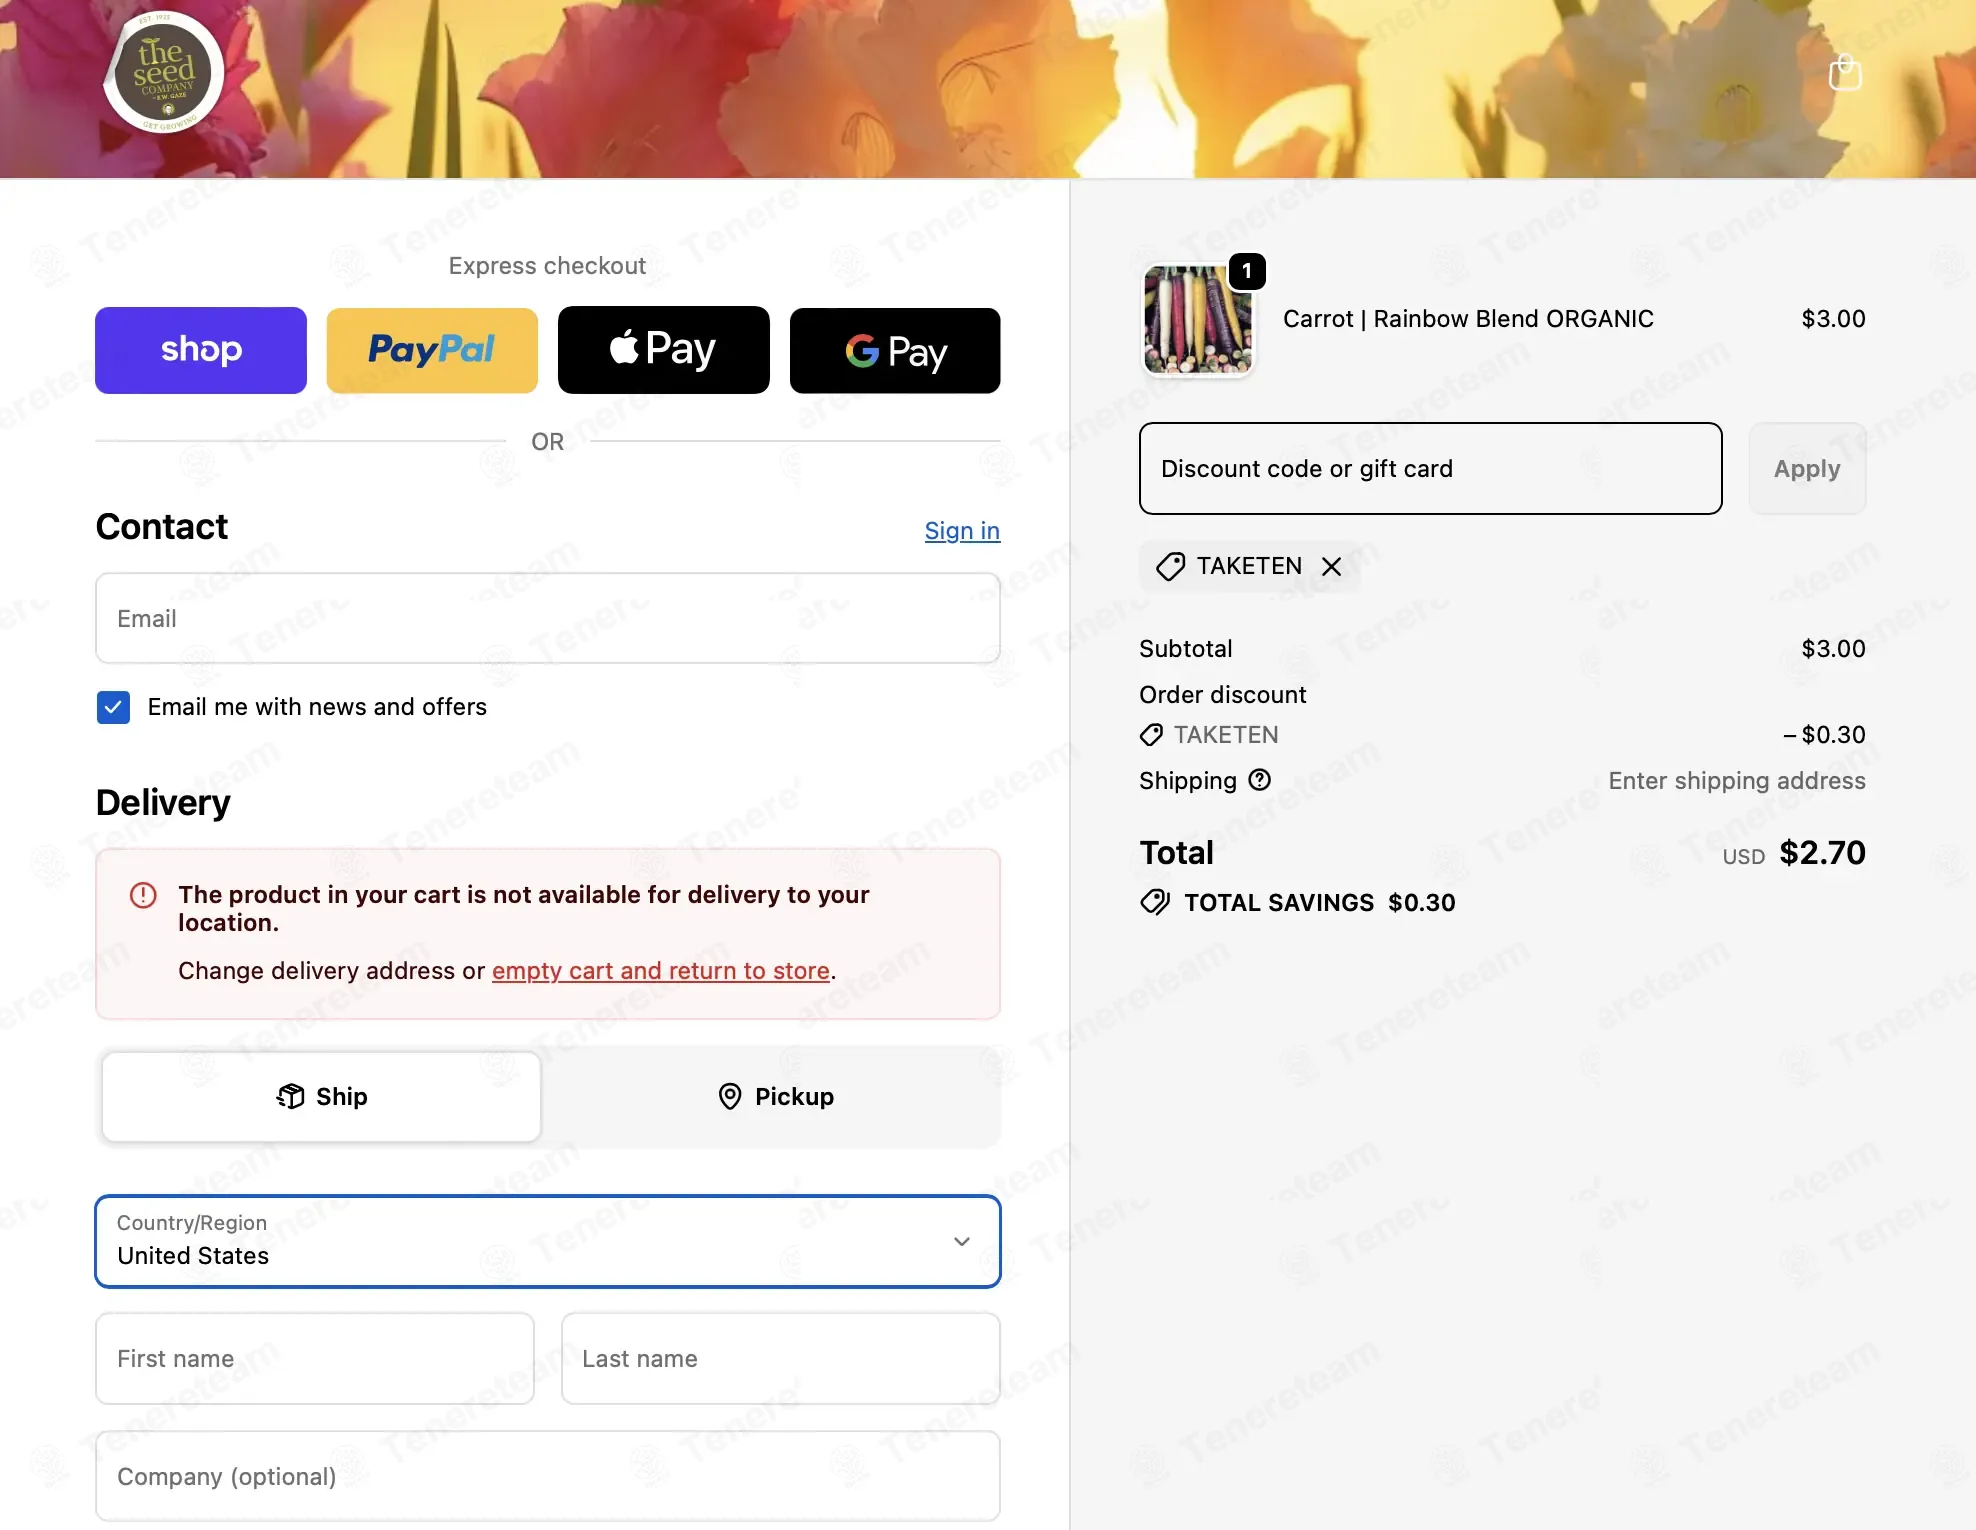Check out with Shop Pay
Viewport: 1976px width, 1530px height.
201,350
